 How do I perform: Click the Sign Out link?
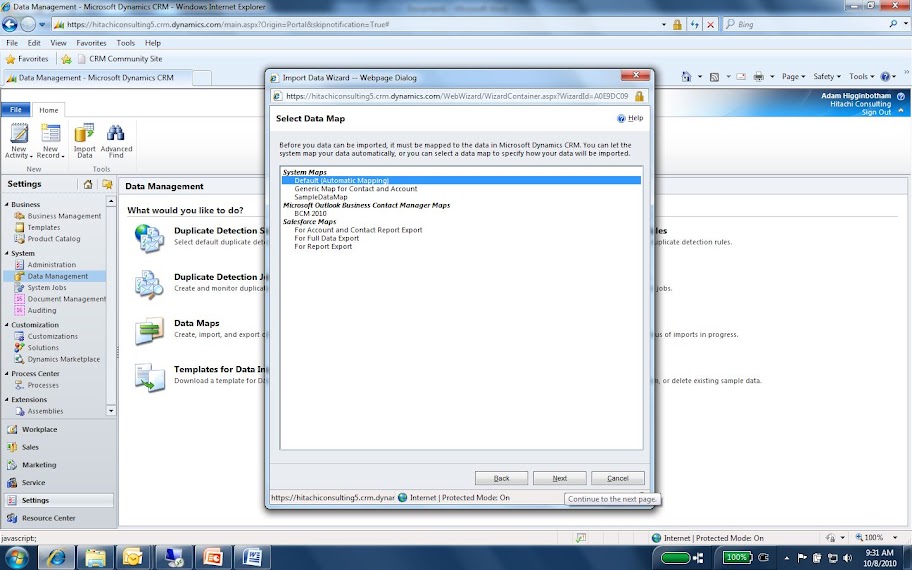coord(876,112)
